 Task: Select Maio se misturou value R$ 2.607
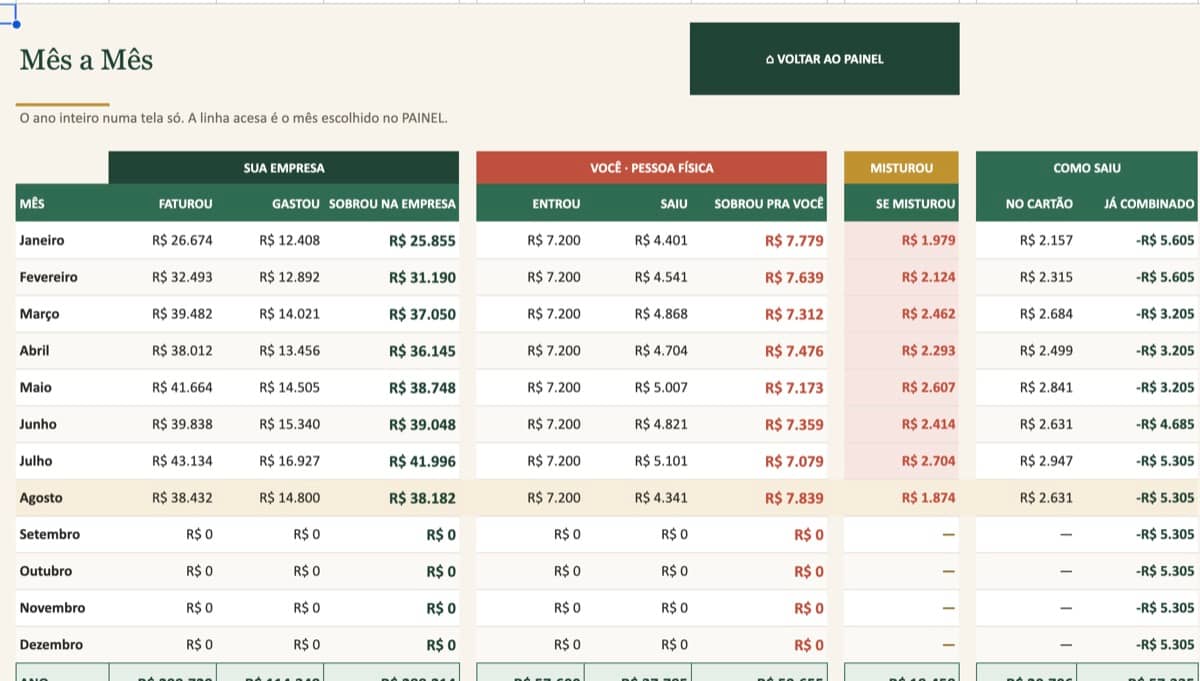[928, 387]
